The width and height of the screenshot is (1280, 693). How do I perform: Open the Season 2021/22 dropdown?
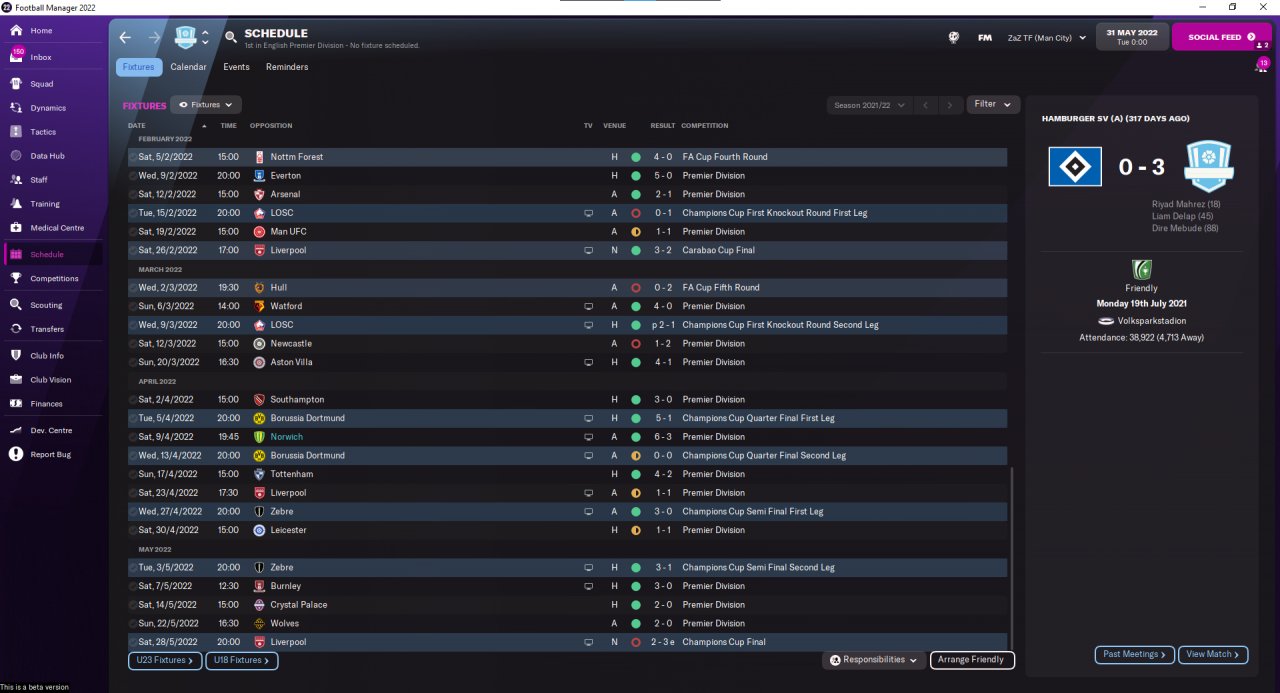pos(869,104)
